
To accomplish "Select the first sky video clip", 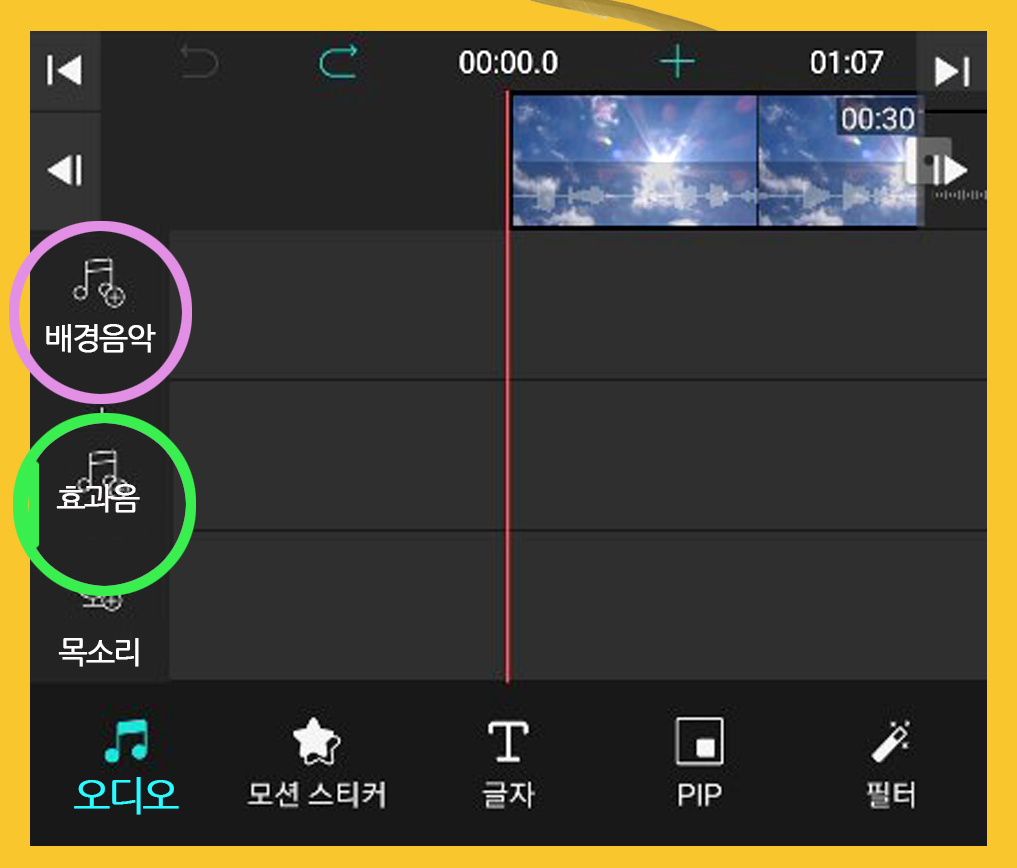I will click(634, 160).
